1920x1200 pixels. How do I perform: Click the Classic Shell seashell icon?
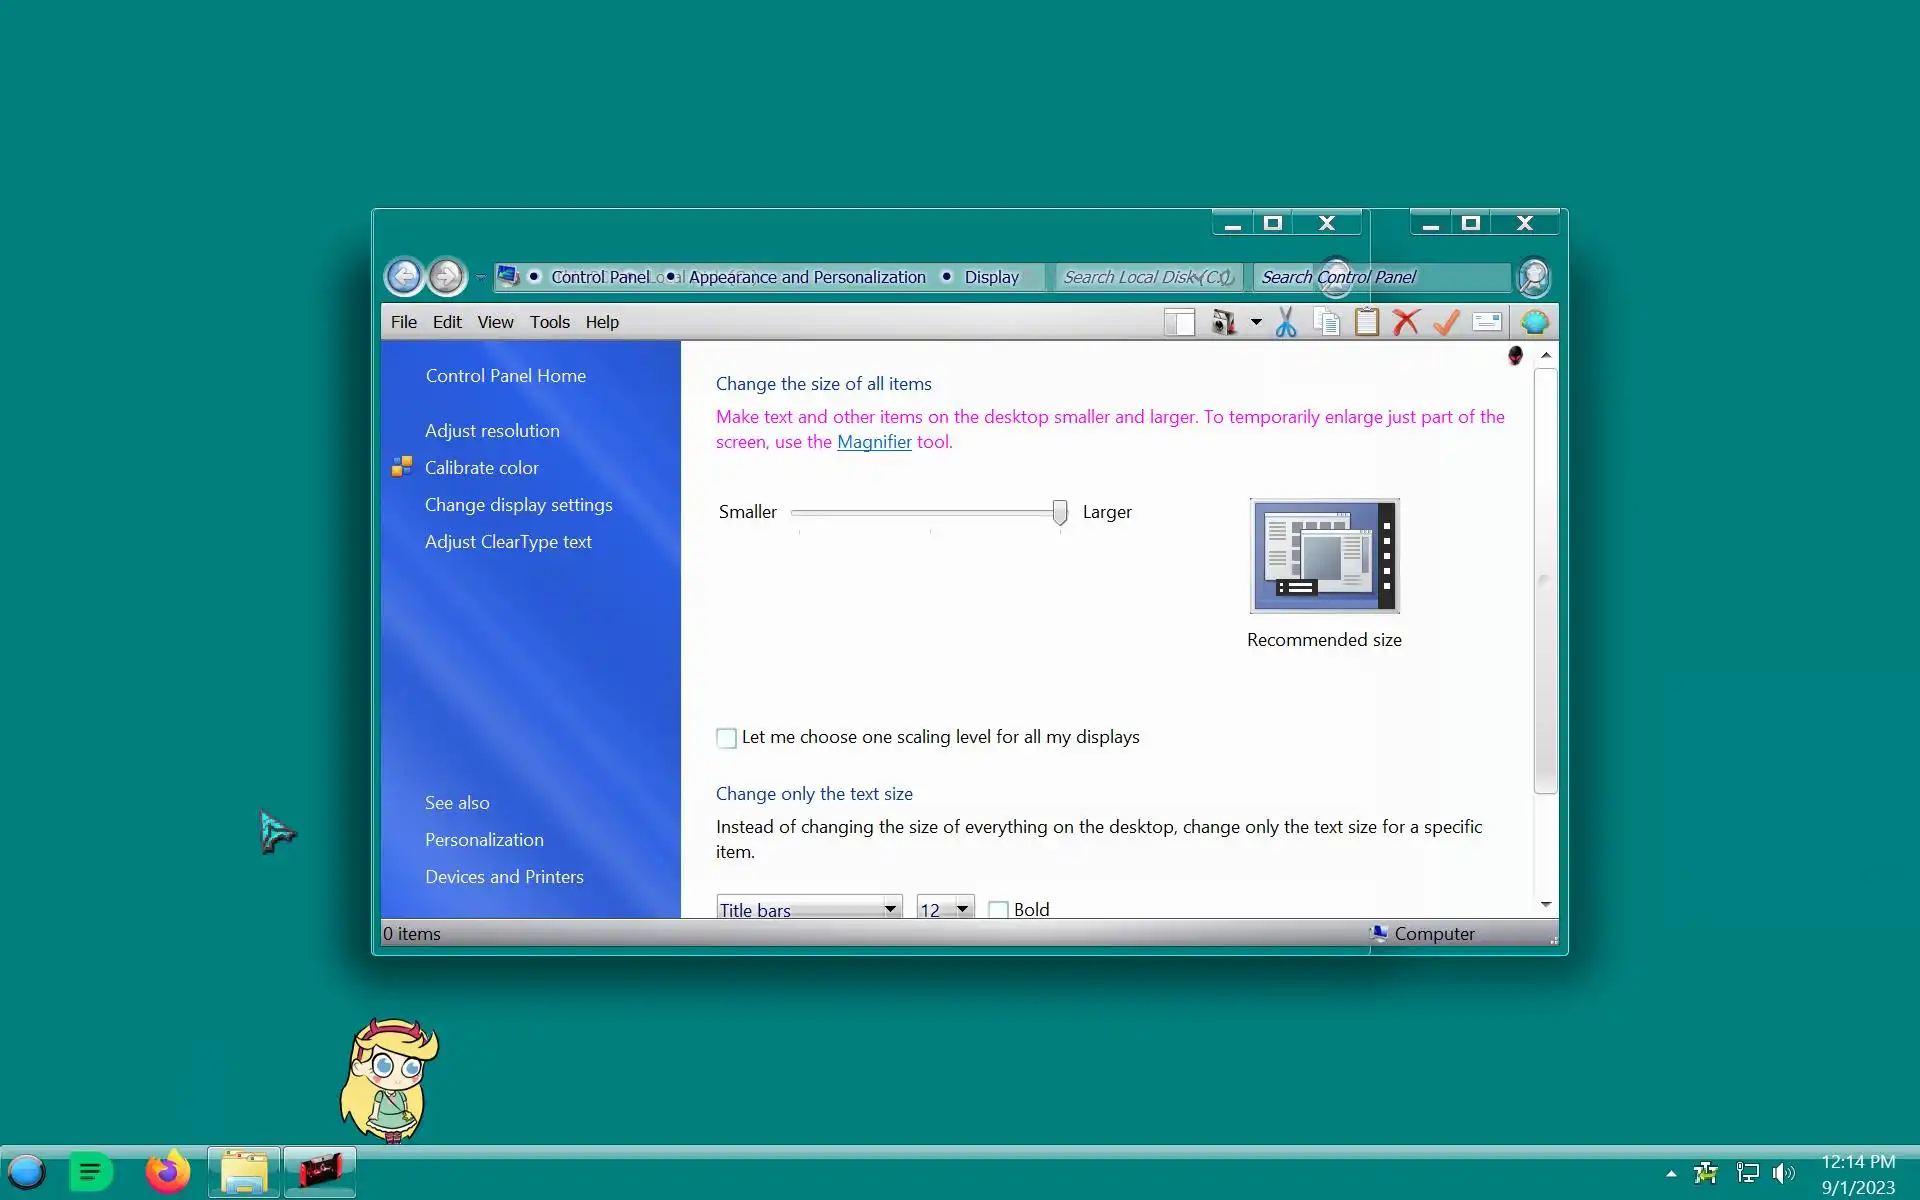(1534, 322)
